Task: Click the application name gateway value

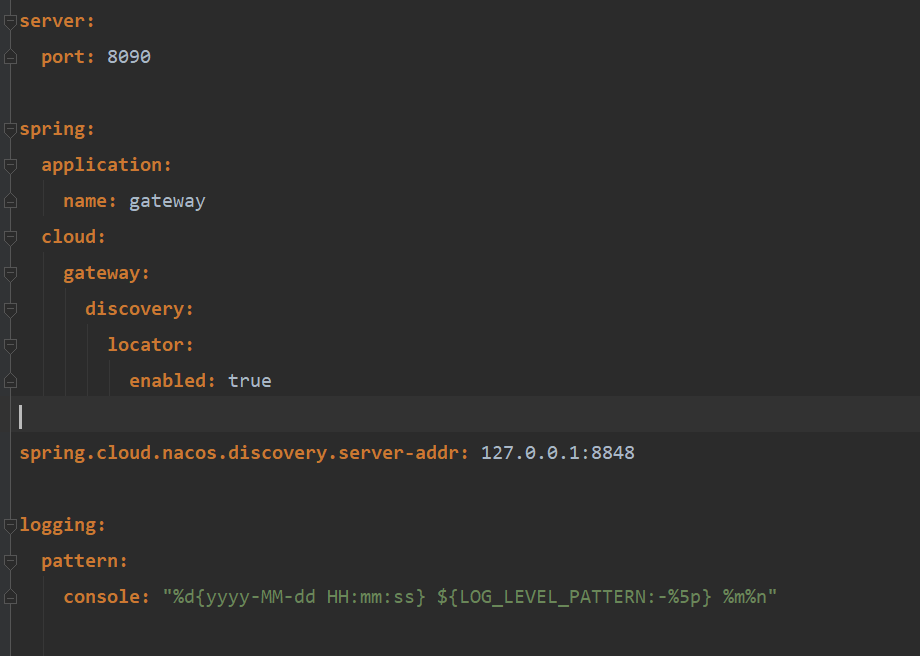Action: click(166, 200)
